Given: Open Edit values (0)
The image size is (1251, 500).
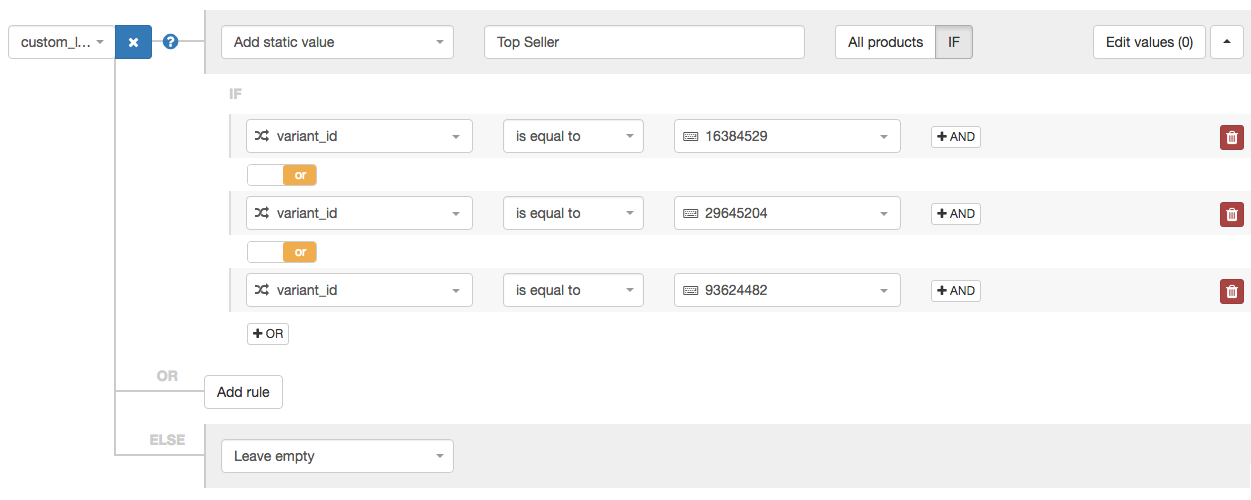Looking at the screenshot, I should pos(1149,42).
